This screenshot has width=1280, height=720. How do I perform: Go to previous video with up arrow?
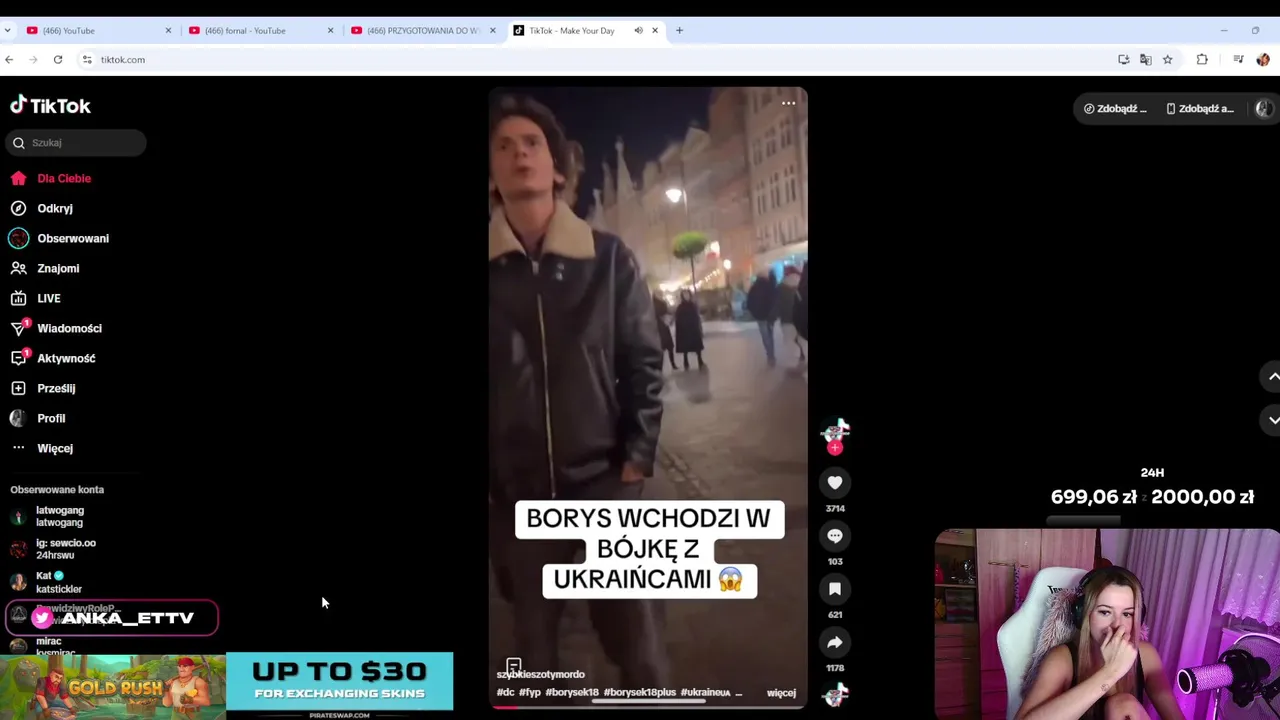(1273, 377)
